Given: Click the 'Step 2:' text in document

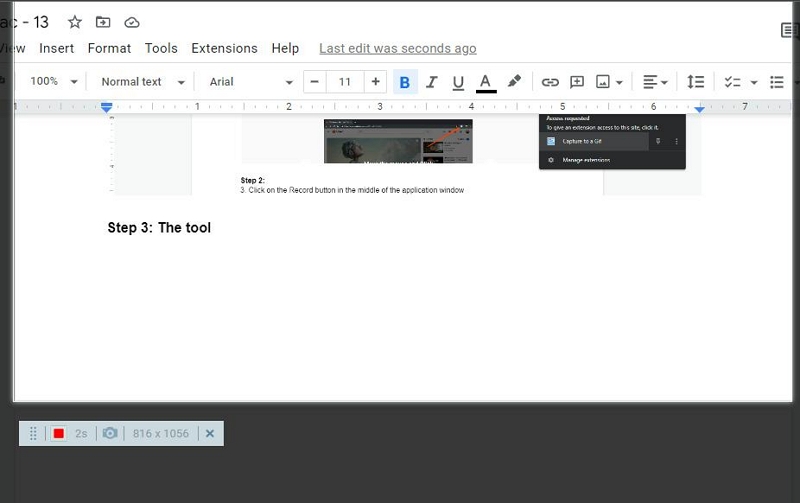Looking at the screenshot, I should click(x=253, y=180).
